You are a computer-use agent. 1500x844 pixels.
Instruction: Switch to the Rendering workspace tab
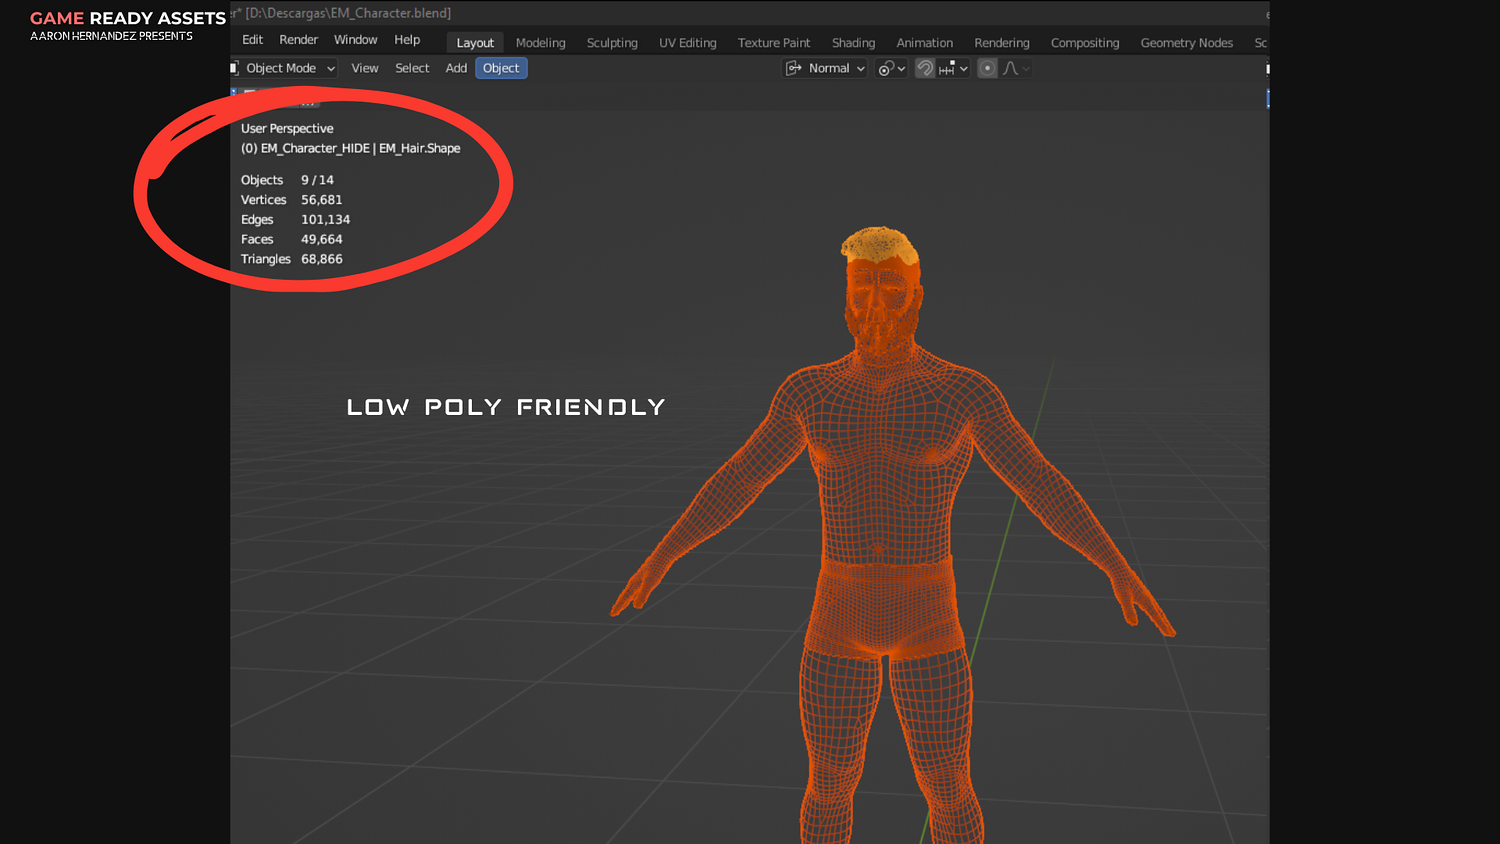(x=1001, y=43)
